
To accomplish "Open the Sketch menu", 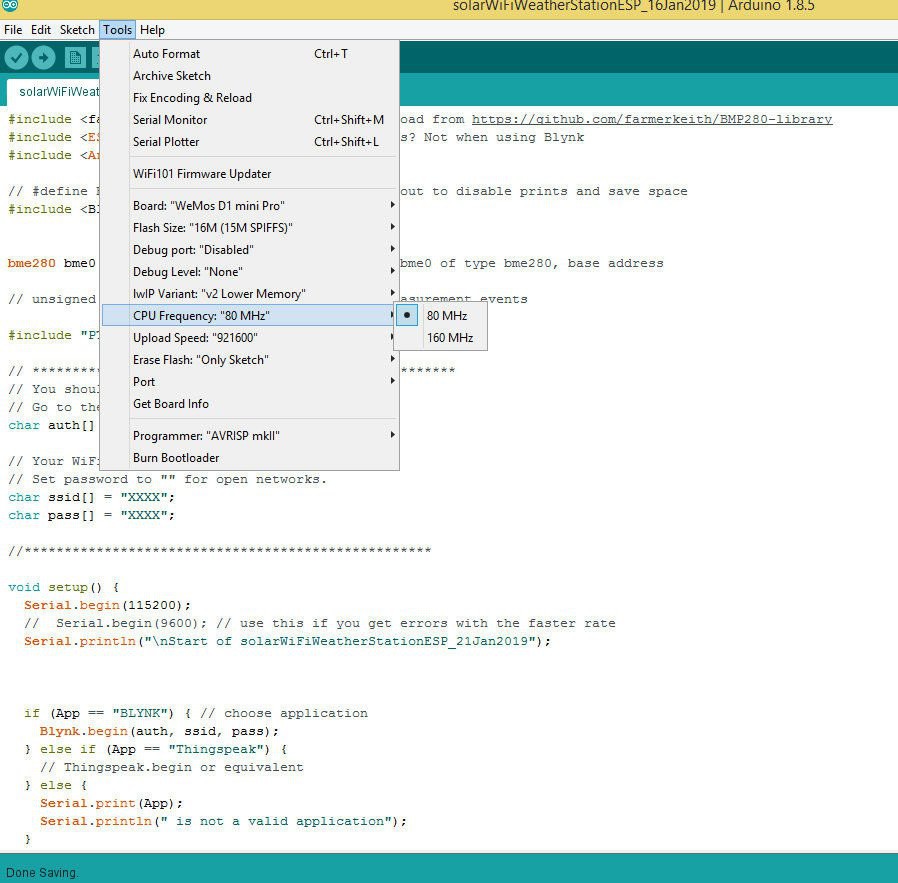I will [77, 30].
